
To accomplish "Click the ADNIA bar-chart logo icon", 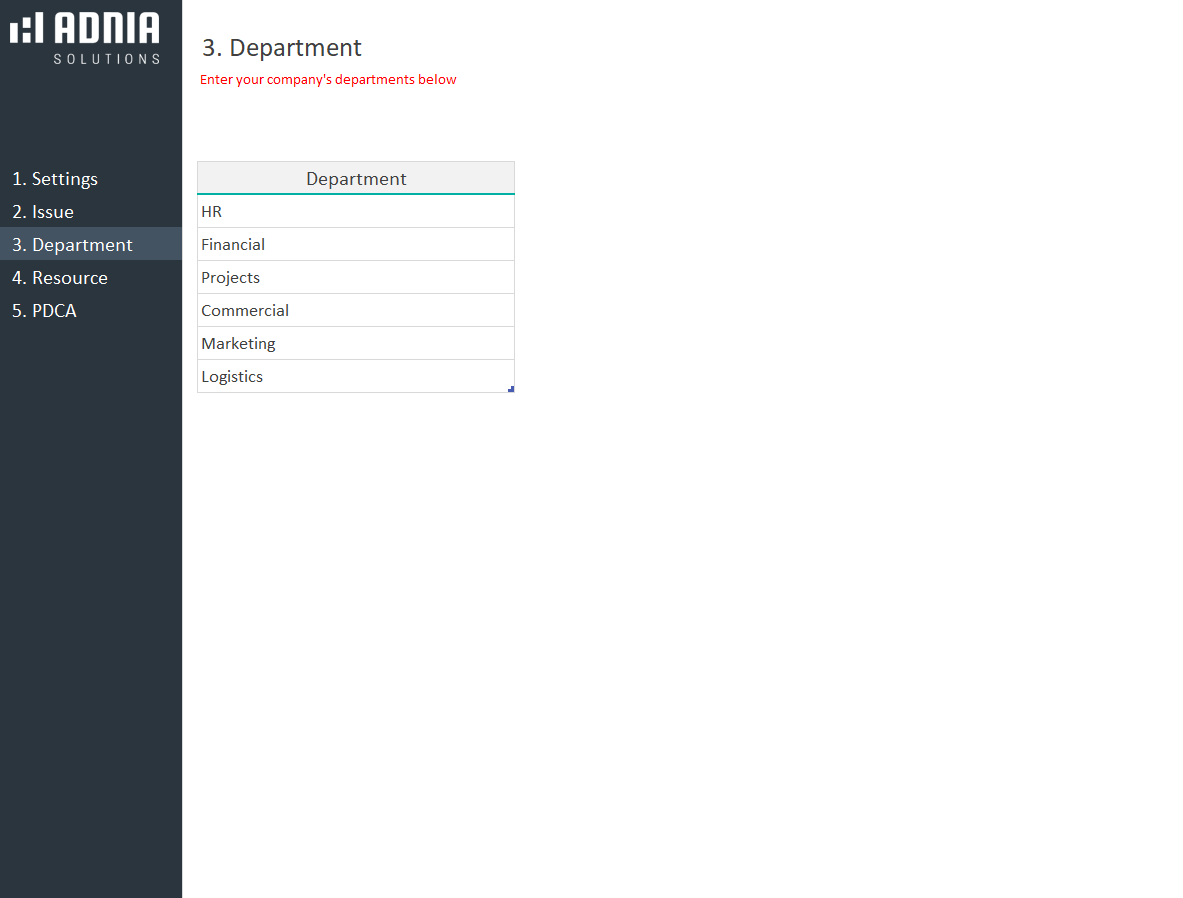I will click(27, 28).
